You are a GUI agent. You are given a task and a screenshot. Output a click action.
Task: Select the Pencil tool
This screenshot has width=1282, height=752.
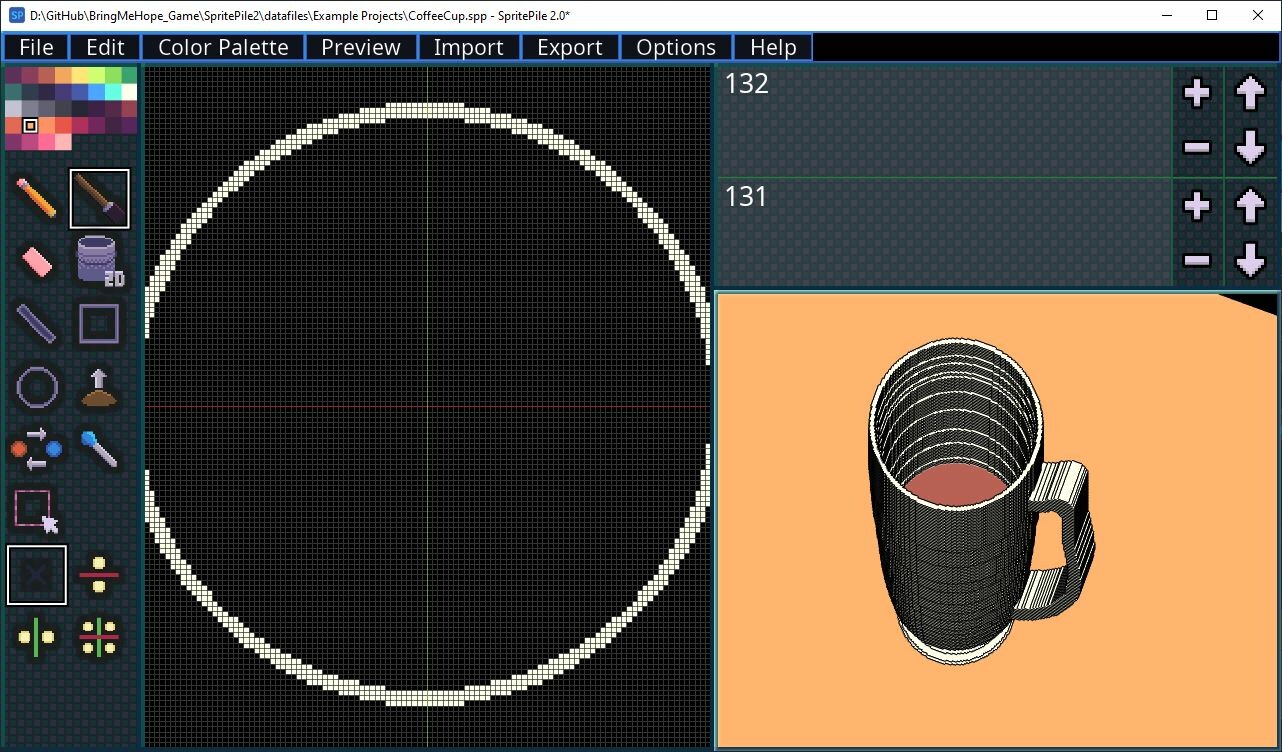point(36,198)
